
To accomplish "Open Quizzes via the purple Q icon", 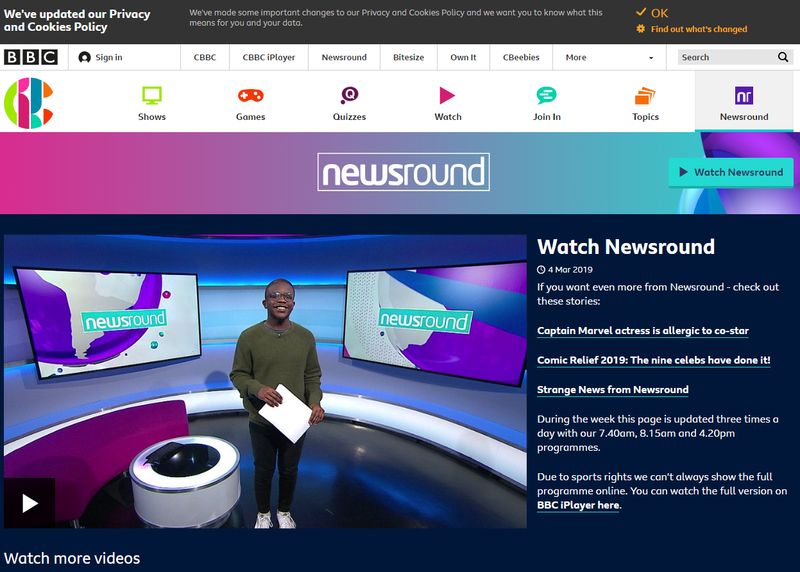I will click(x=349, y=95).
